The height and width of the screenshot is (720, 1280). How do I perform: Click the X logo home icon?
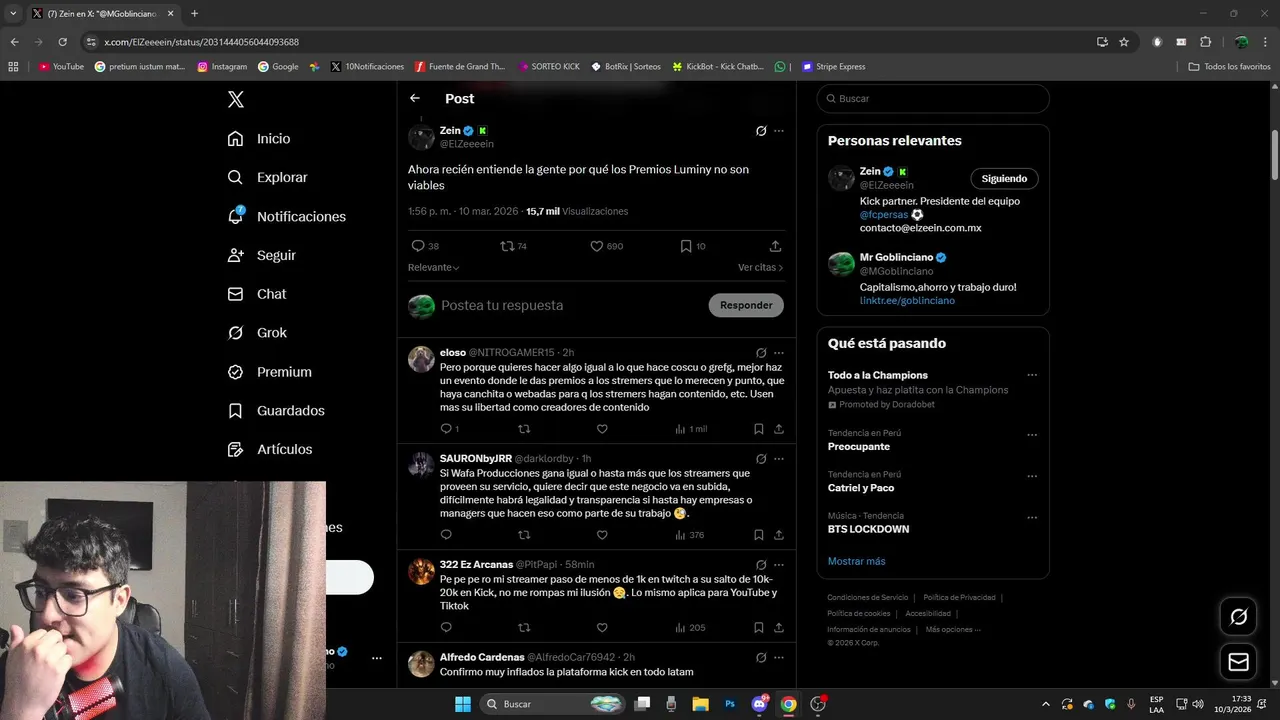(x=235, y=99)
